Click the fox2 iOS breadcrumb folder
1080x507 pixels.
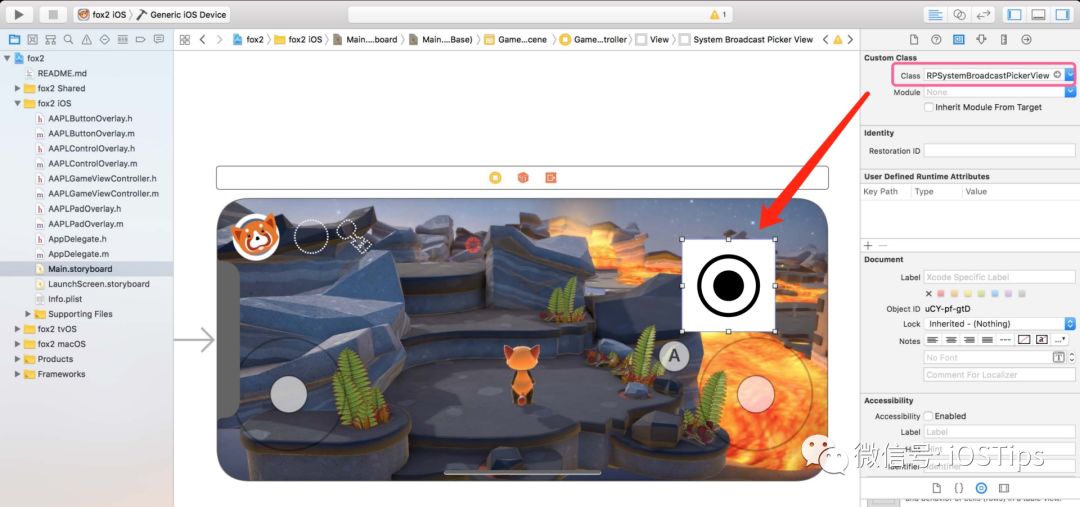(x=298, y=40)
